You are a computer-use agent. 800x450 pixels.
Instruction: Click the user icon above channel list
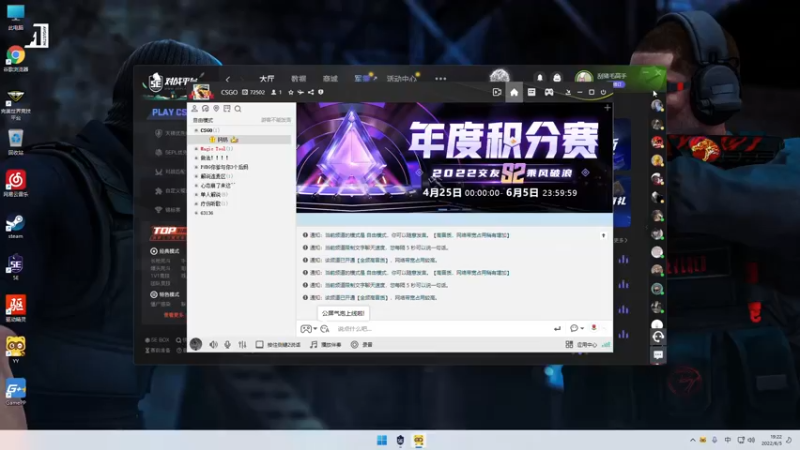point(194,109)
